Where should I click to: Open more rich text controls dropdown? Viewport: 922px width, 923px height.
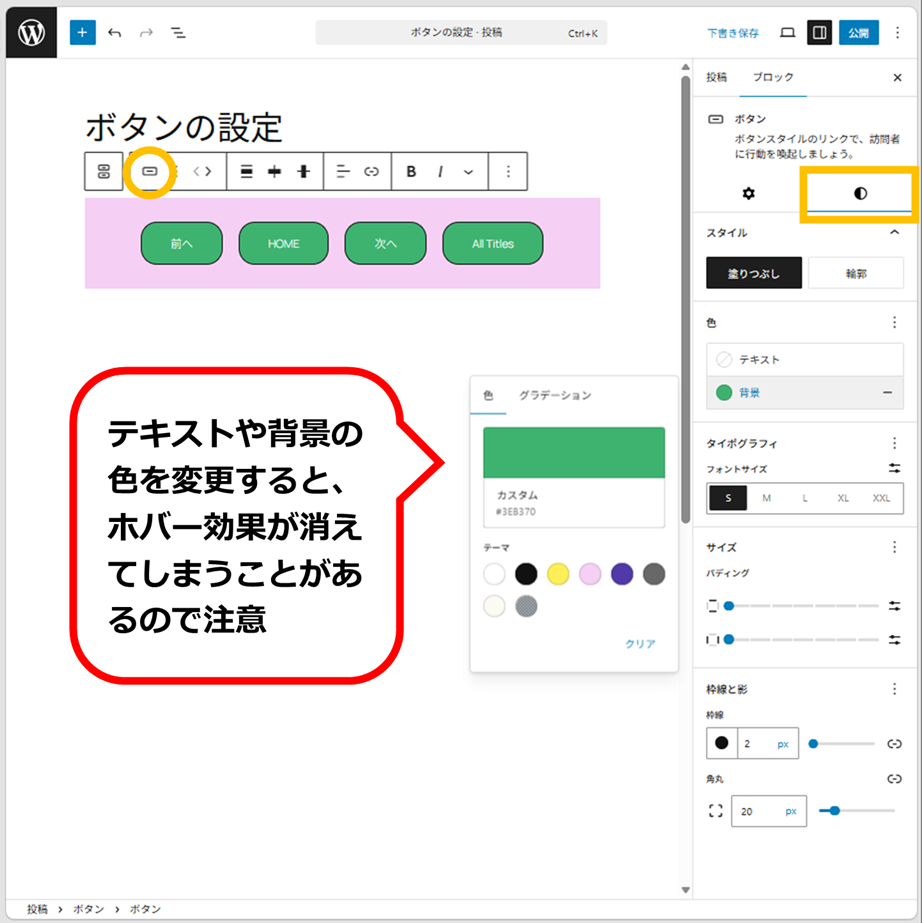click(468, 171)
